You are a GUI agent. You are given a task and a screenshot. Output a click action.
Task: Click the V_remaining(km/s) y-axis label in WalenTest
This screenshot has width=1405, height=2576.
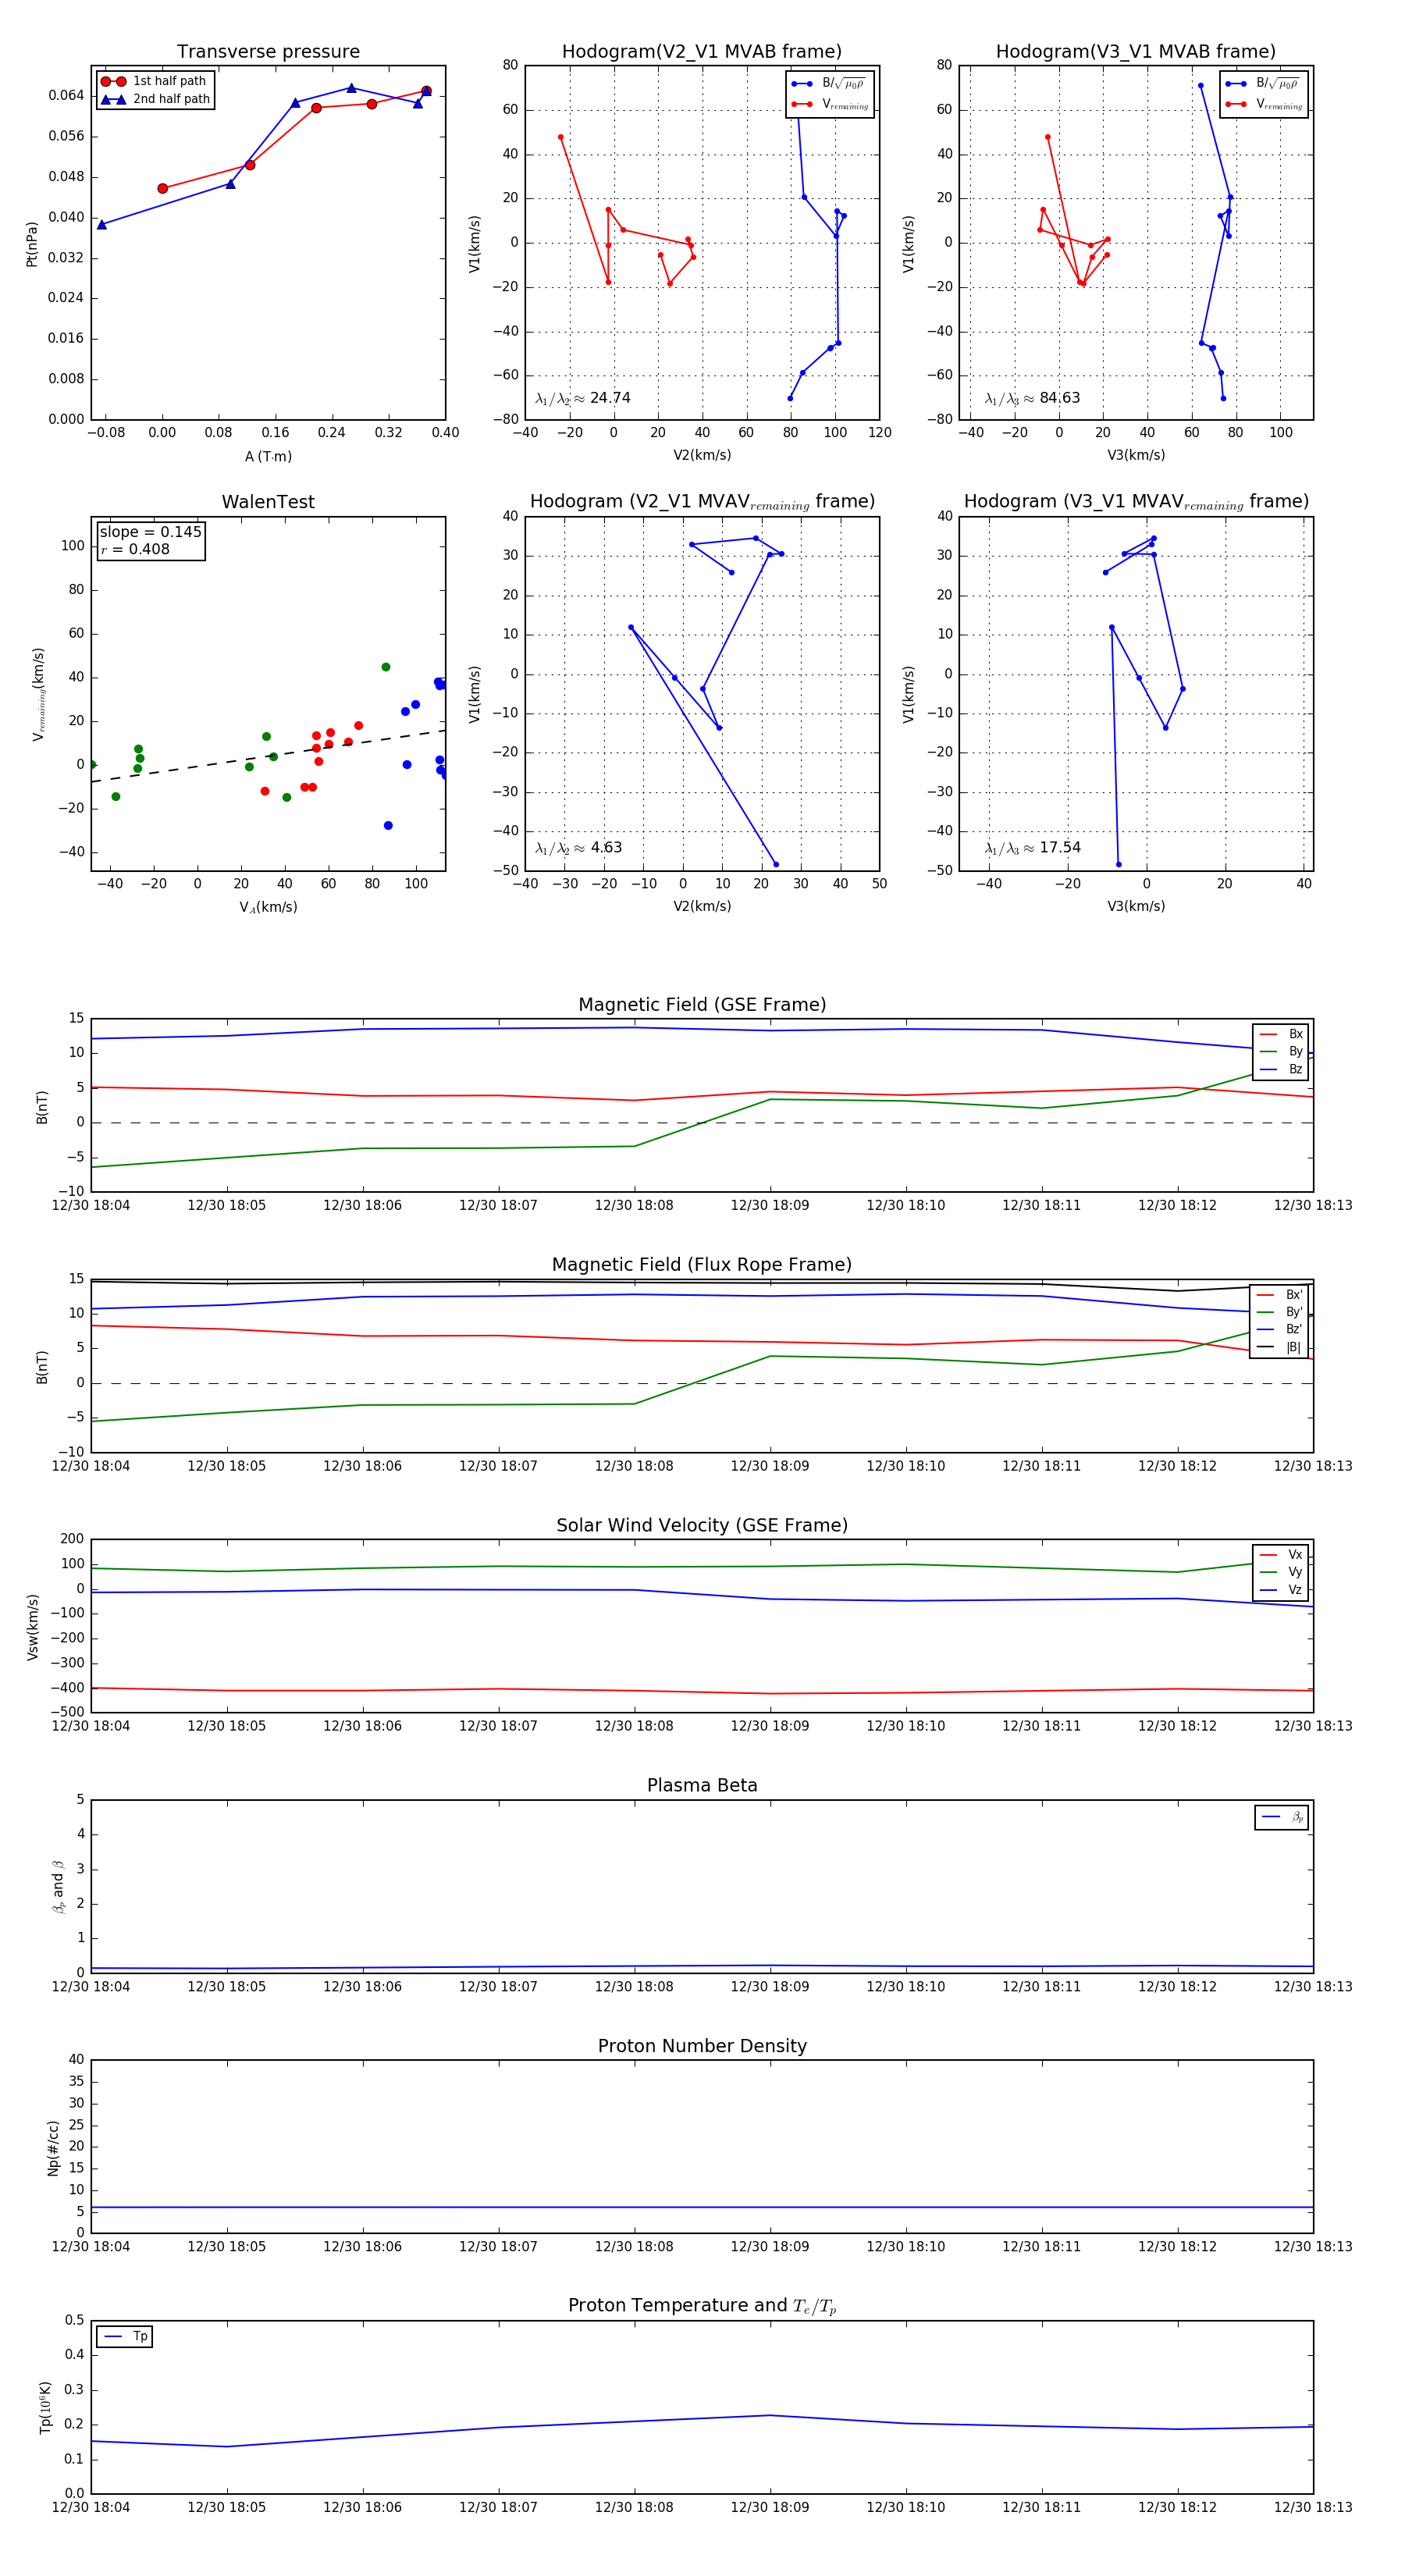[39, 694]
